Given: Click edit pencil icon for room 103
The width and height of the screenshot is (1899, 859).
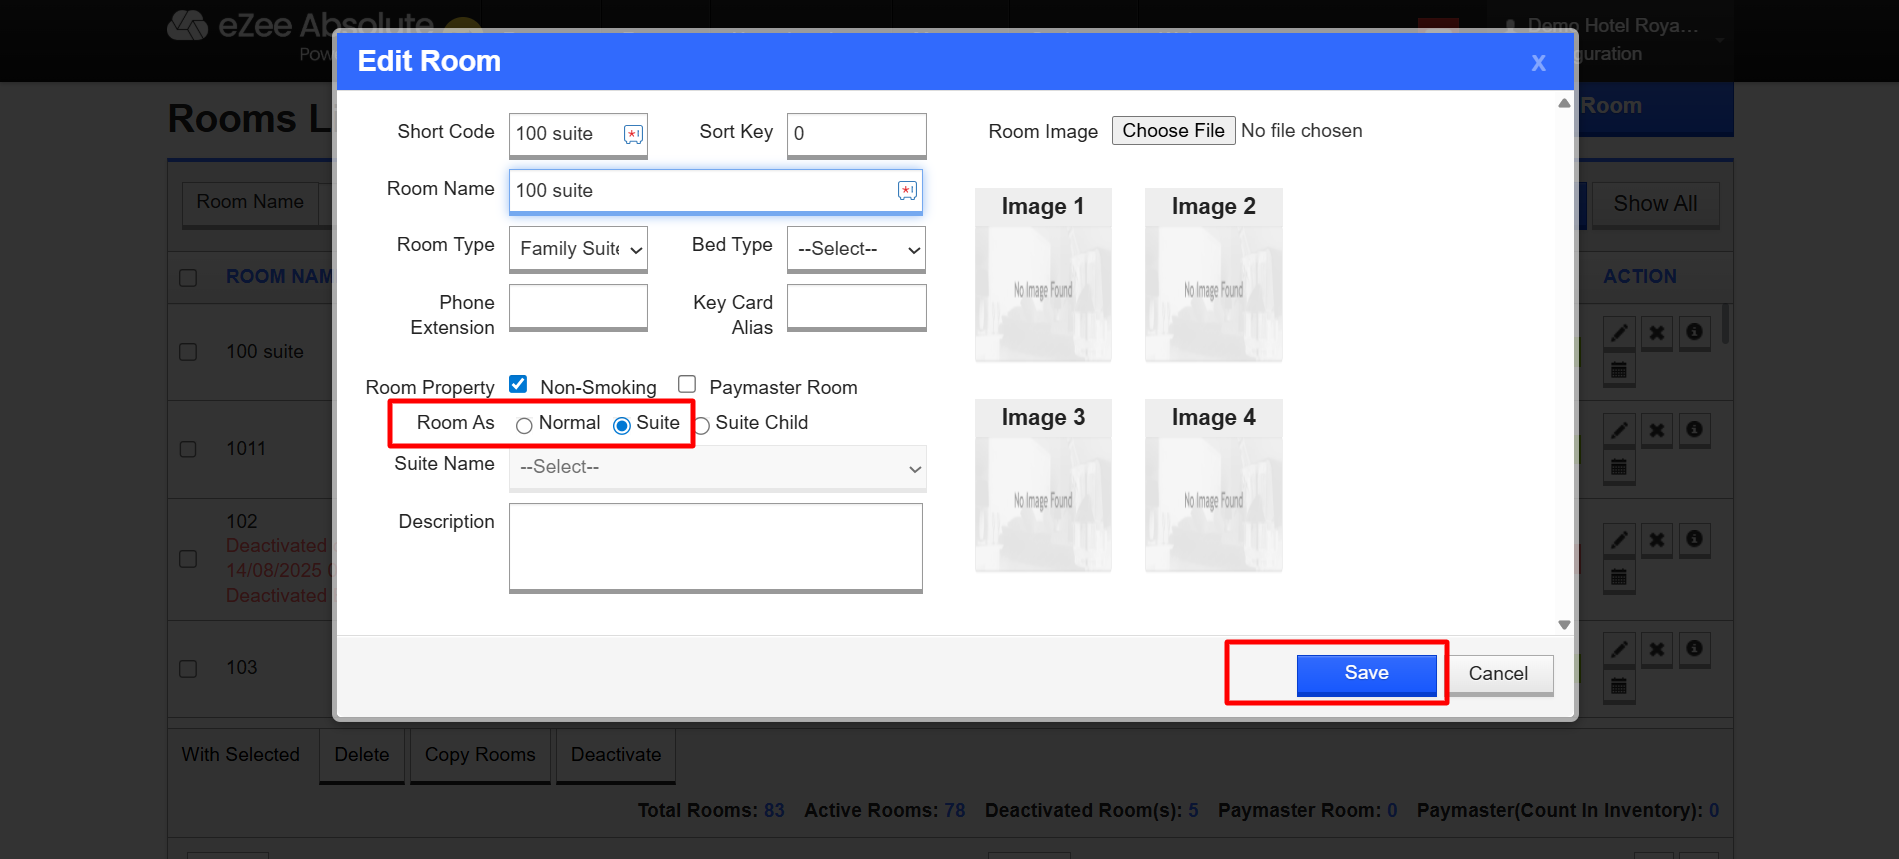Looking at the screenshot, I should point(1619,650).
